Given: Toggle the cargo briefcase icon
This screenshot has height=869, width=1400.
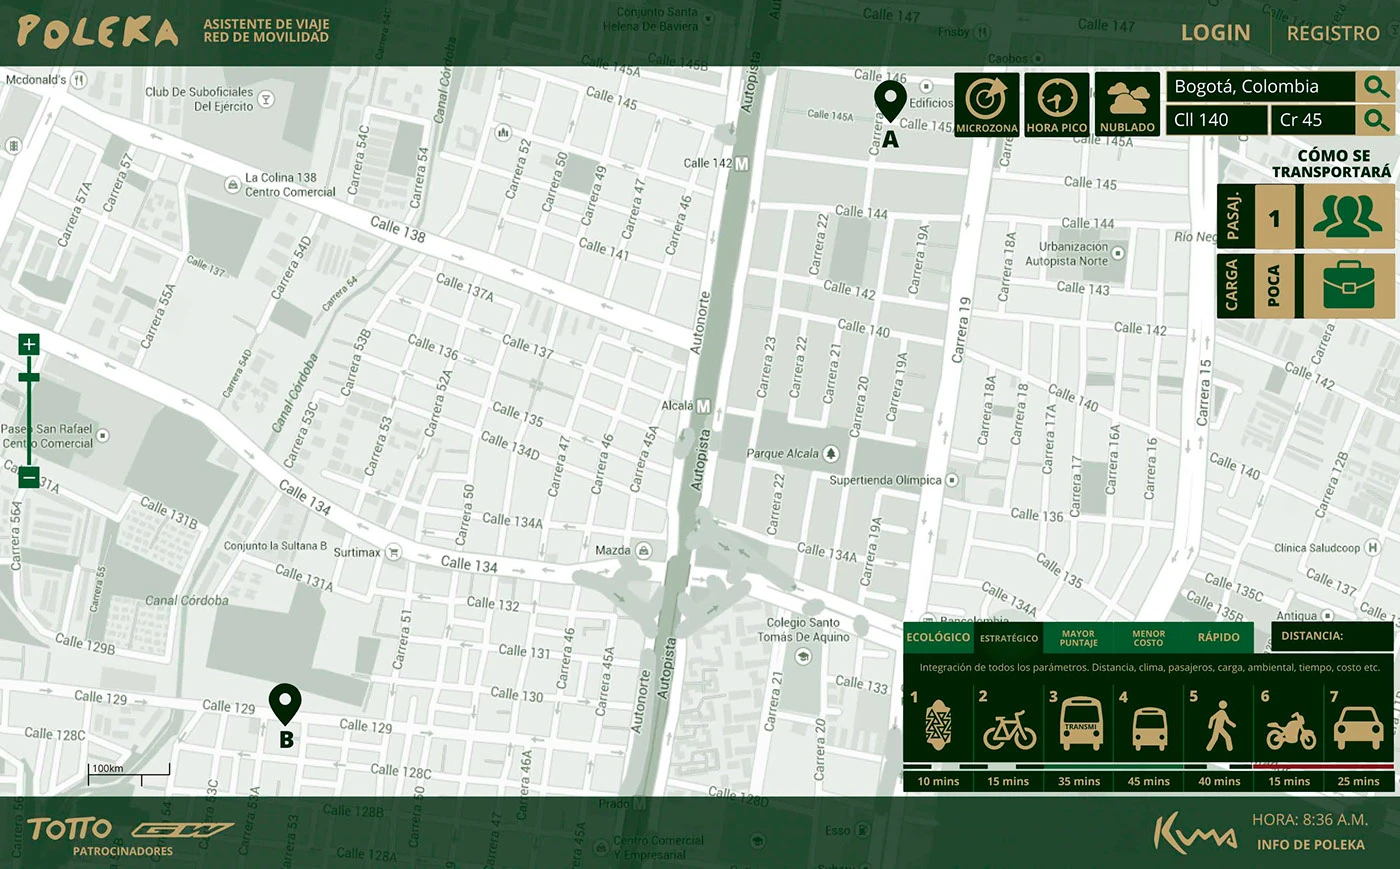Looking at the screenshot, I should pos(1348,286).
